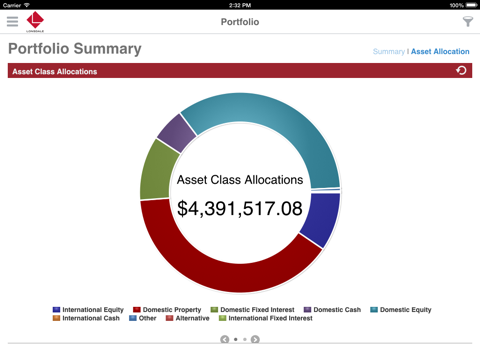Click 'International Equity' legend label

tap(93, 310)
